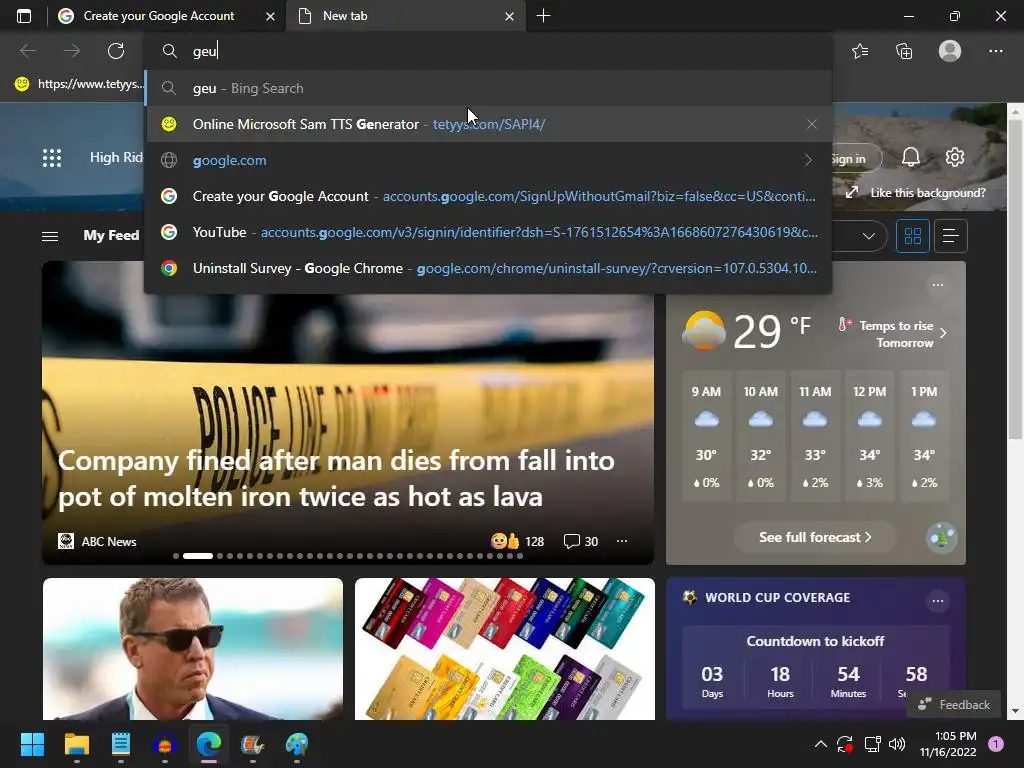Open the browser profile avatar
This screenshot has width=1024, height=768.
[950, 51]
